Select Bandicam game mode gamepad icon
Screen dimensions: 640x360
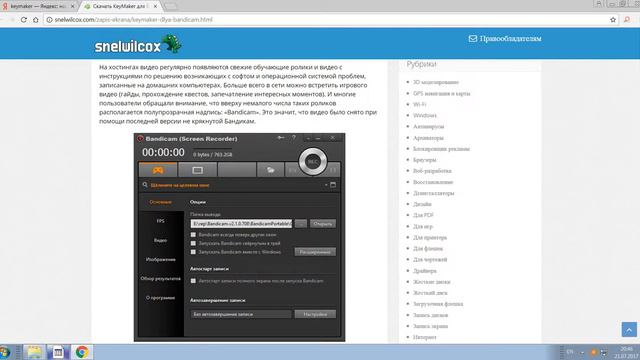click(x=158, y=170)
